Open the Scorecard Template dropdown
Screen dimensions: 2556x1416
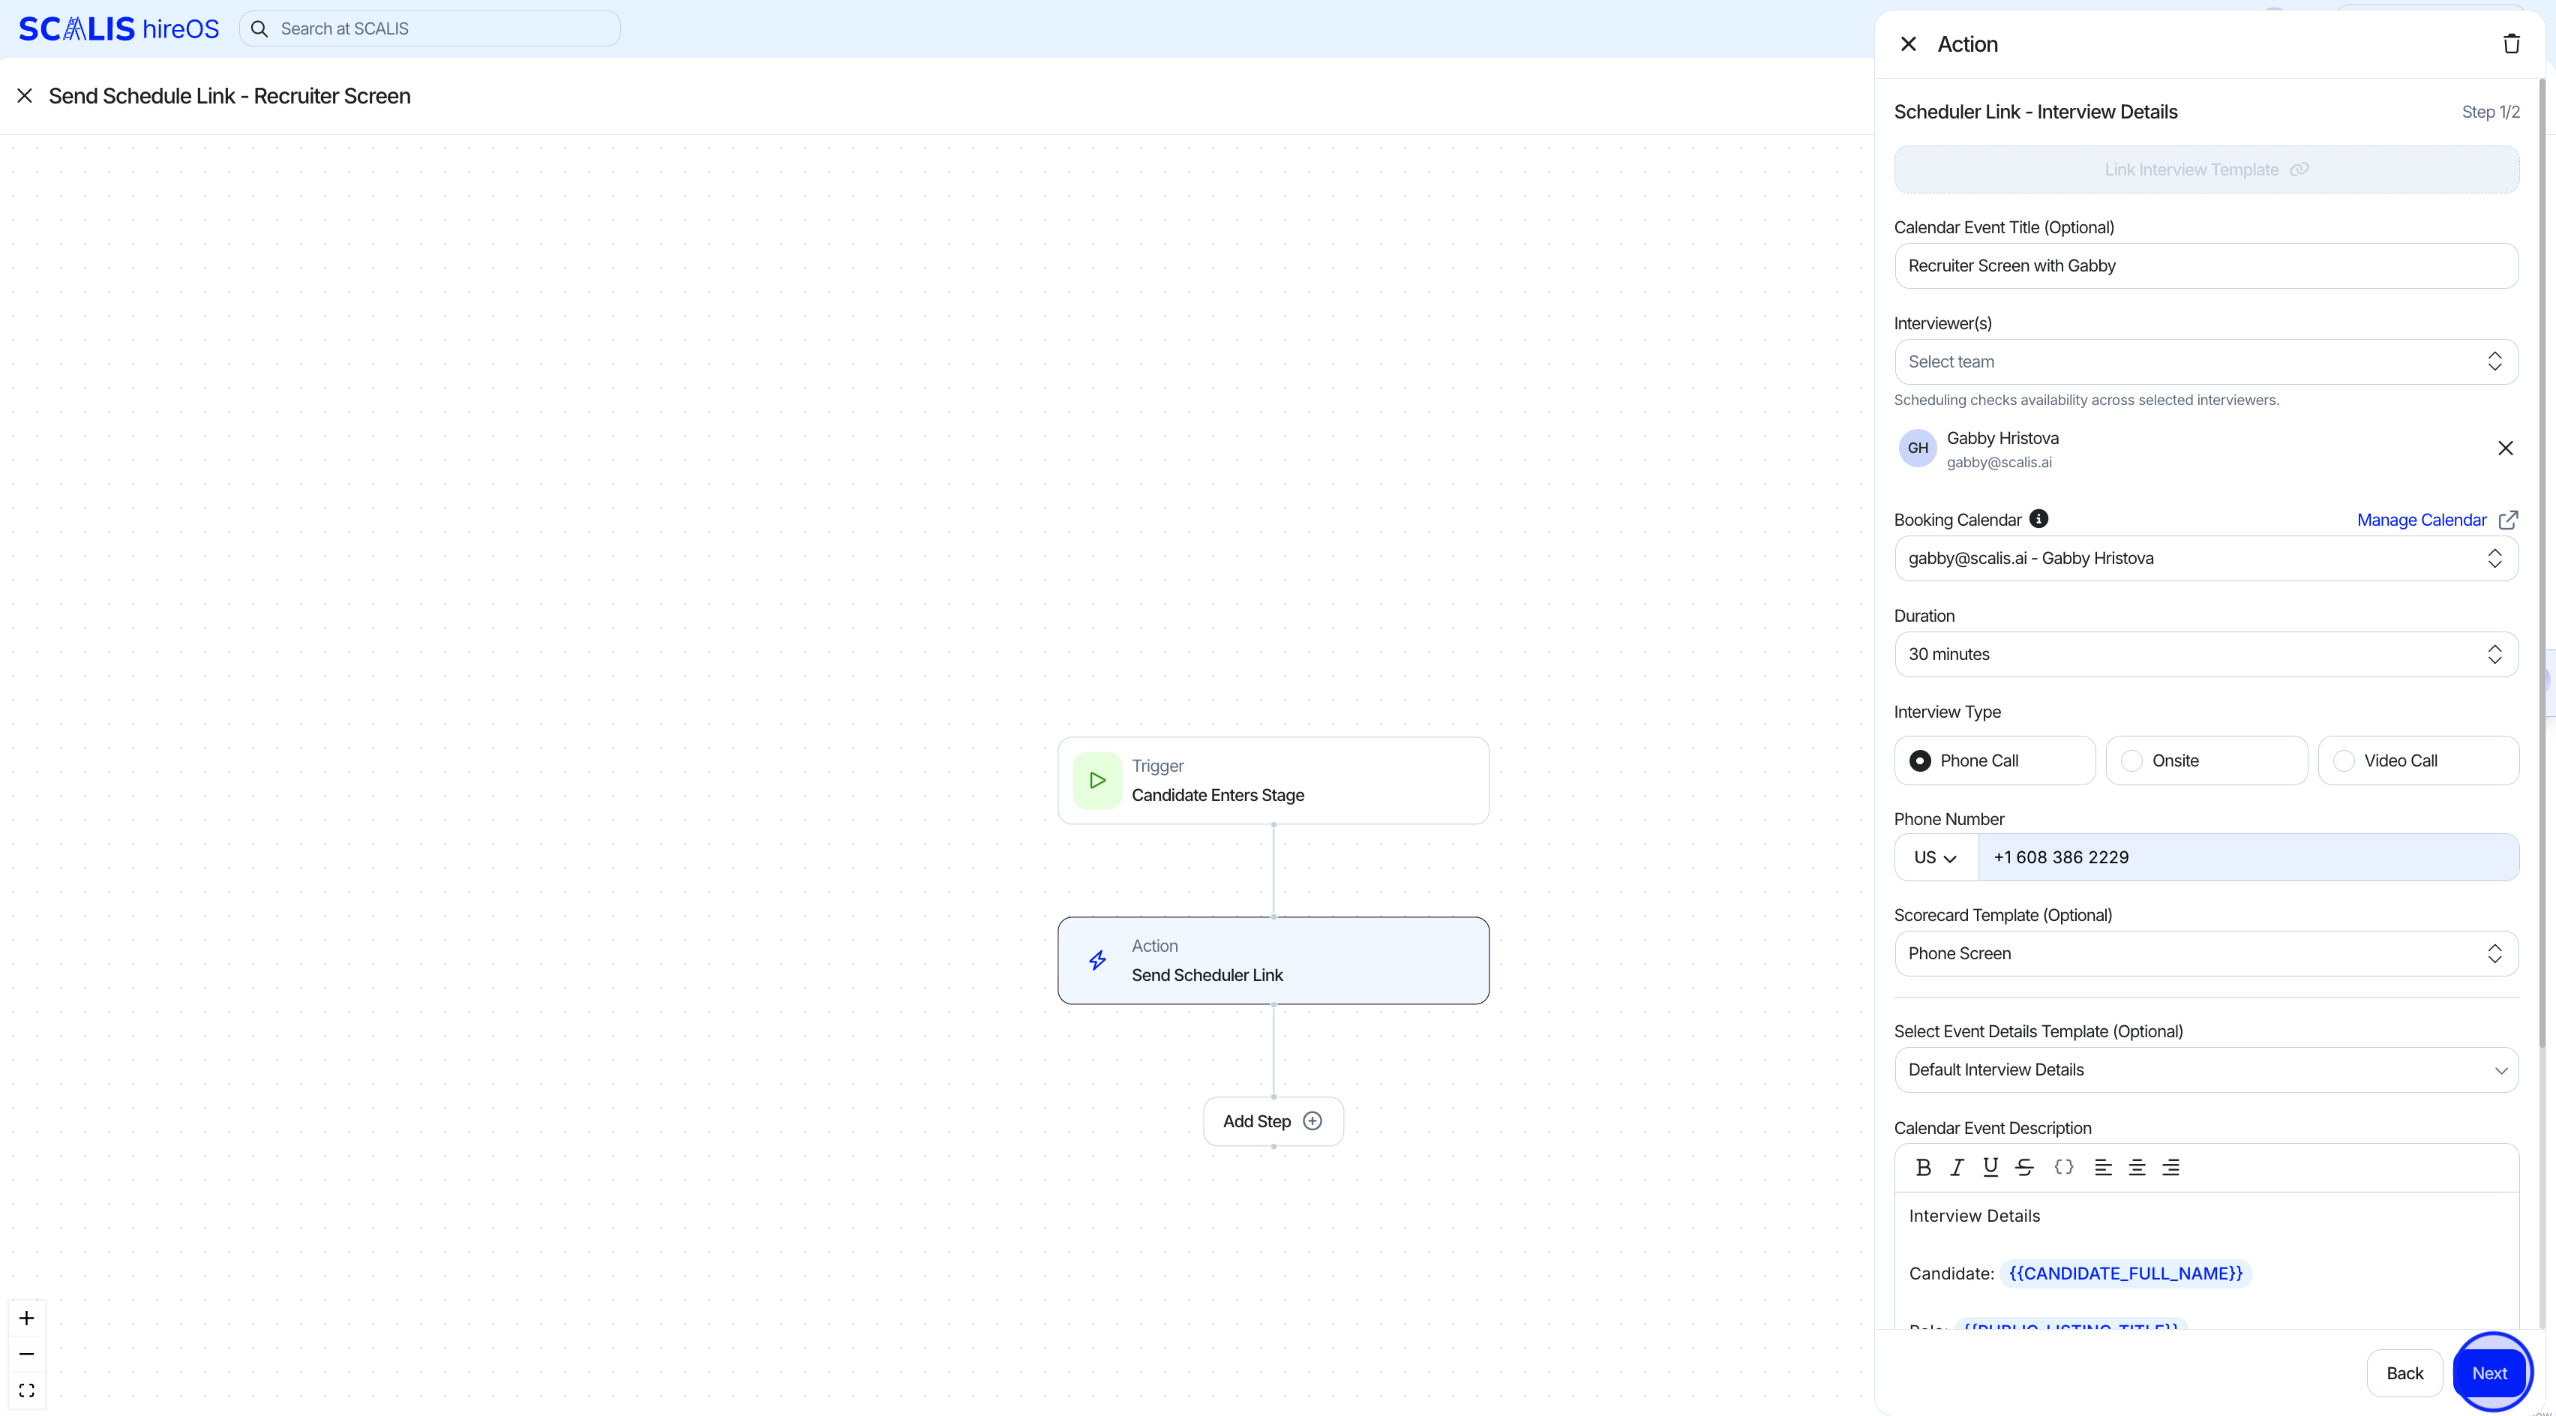(x=2206, y=953)
